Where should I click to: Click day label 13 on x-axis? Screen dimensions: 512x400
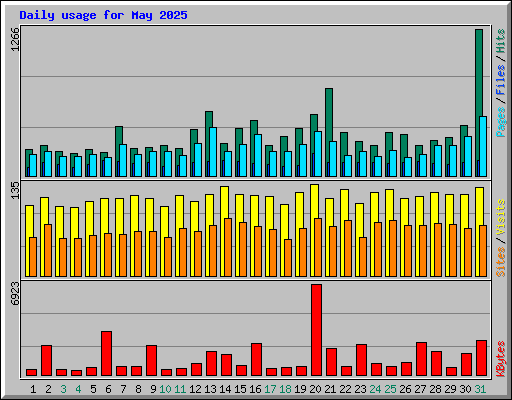click(210, 389)
